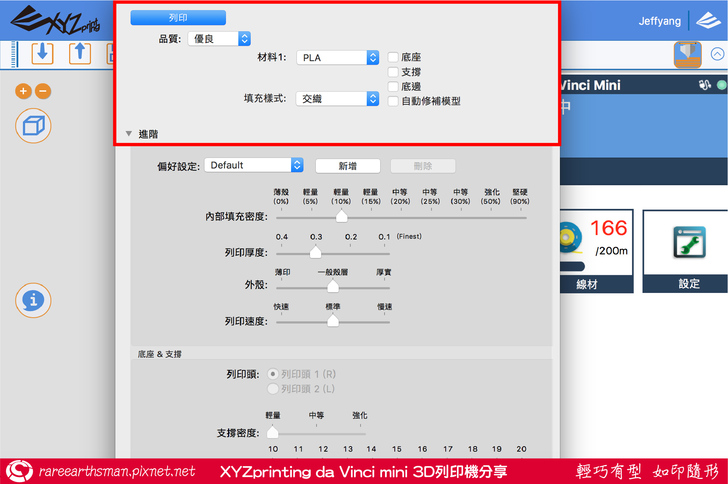Click the export (up arrow) toolbar icon

pyautogui.click(x=80, y=53)
